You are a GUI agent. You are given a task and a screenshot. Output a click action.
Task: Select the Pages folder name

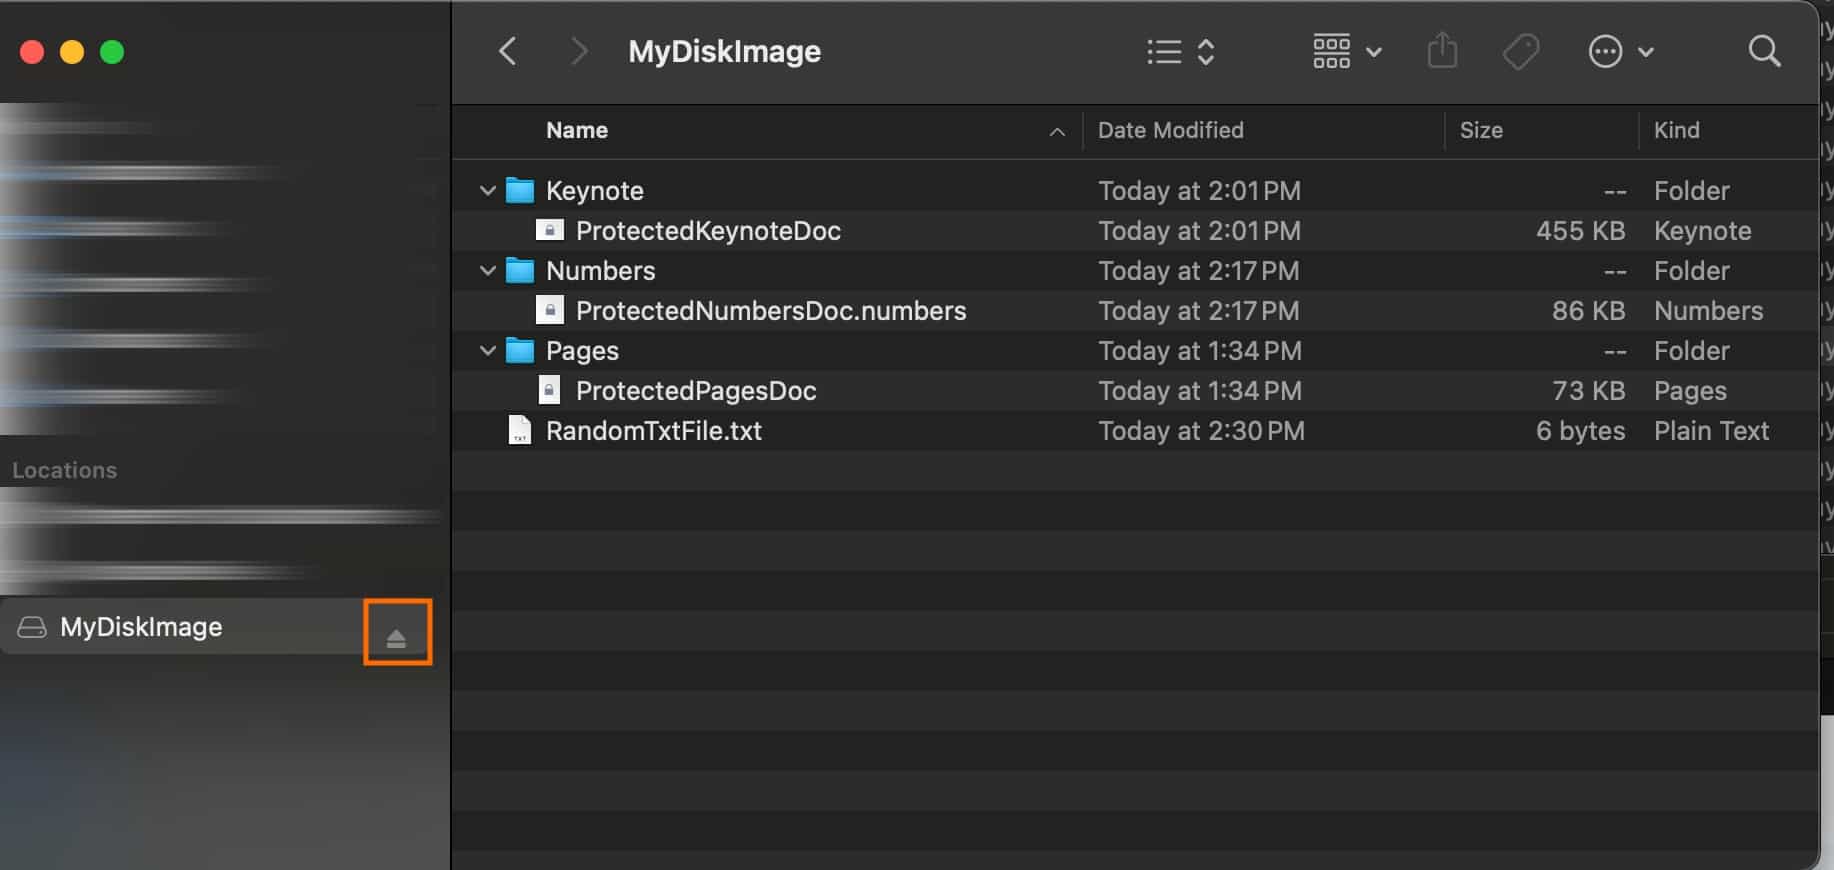tap(582, 351)
